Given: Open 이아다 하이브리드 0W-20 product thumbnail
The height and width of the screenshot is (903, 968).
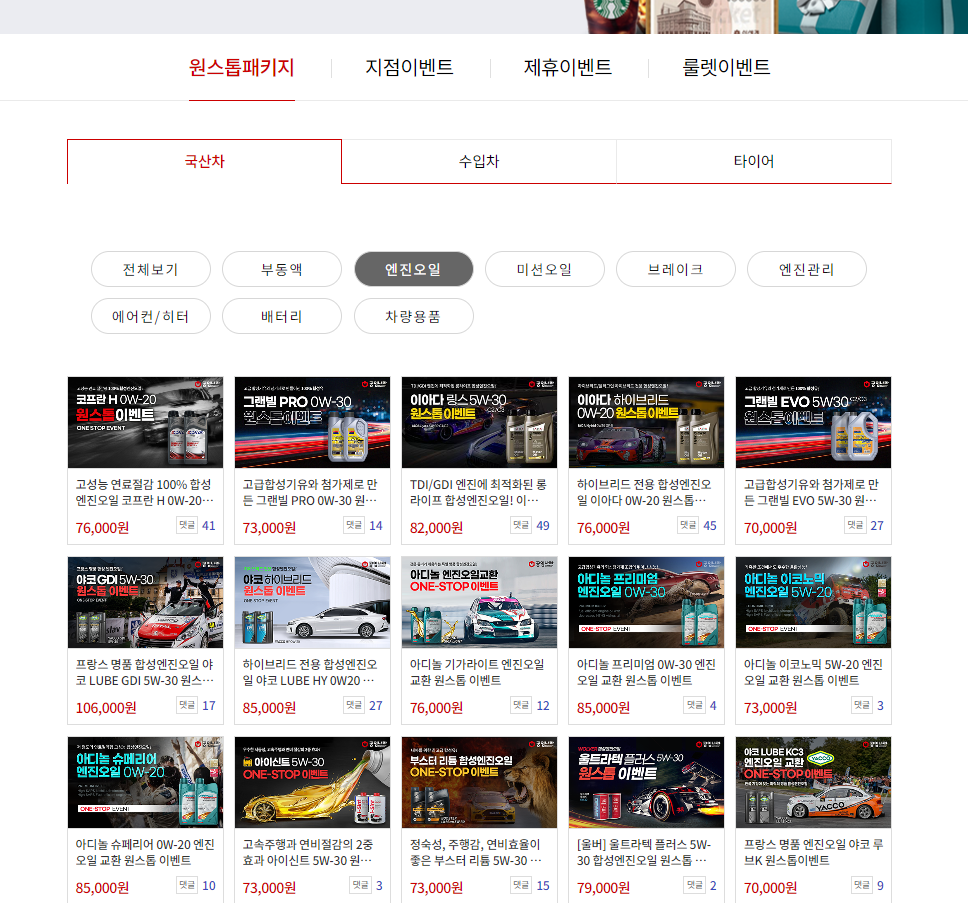Looking at the screenshot, I should click(646, 422).
